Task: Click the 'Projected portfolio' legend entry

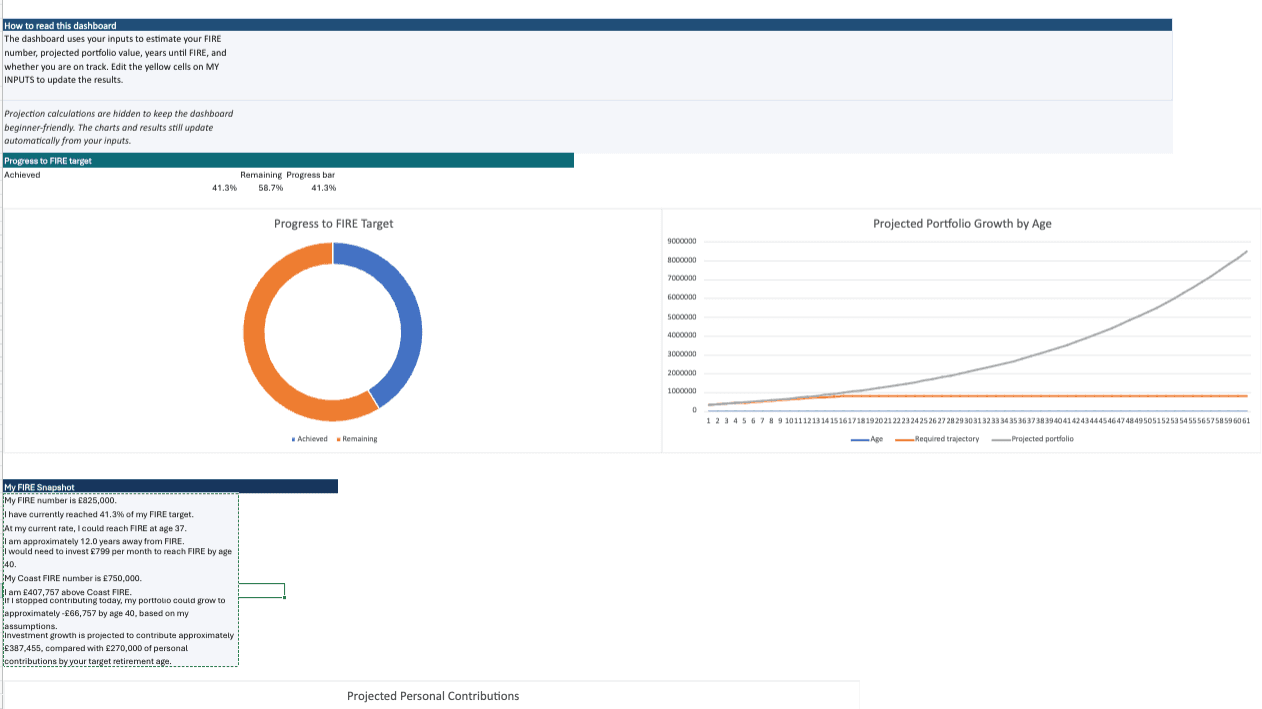Action: pyautogui.click(x=1033, y=439)
